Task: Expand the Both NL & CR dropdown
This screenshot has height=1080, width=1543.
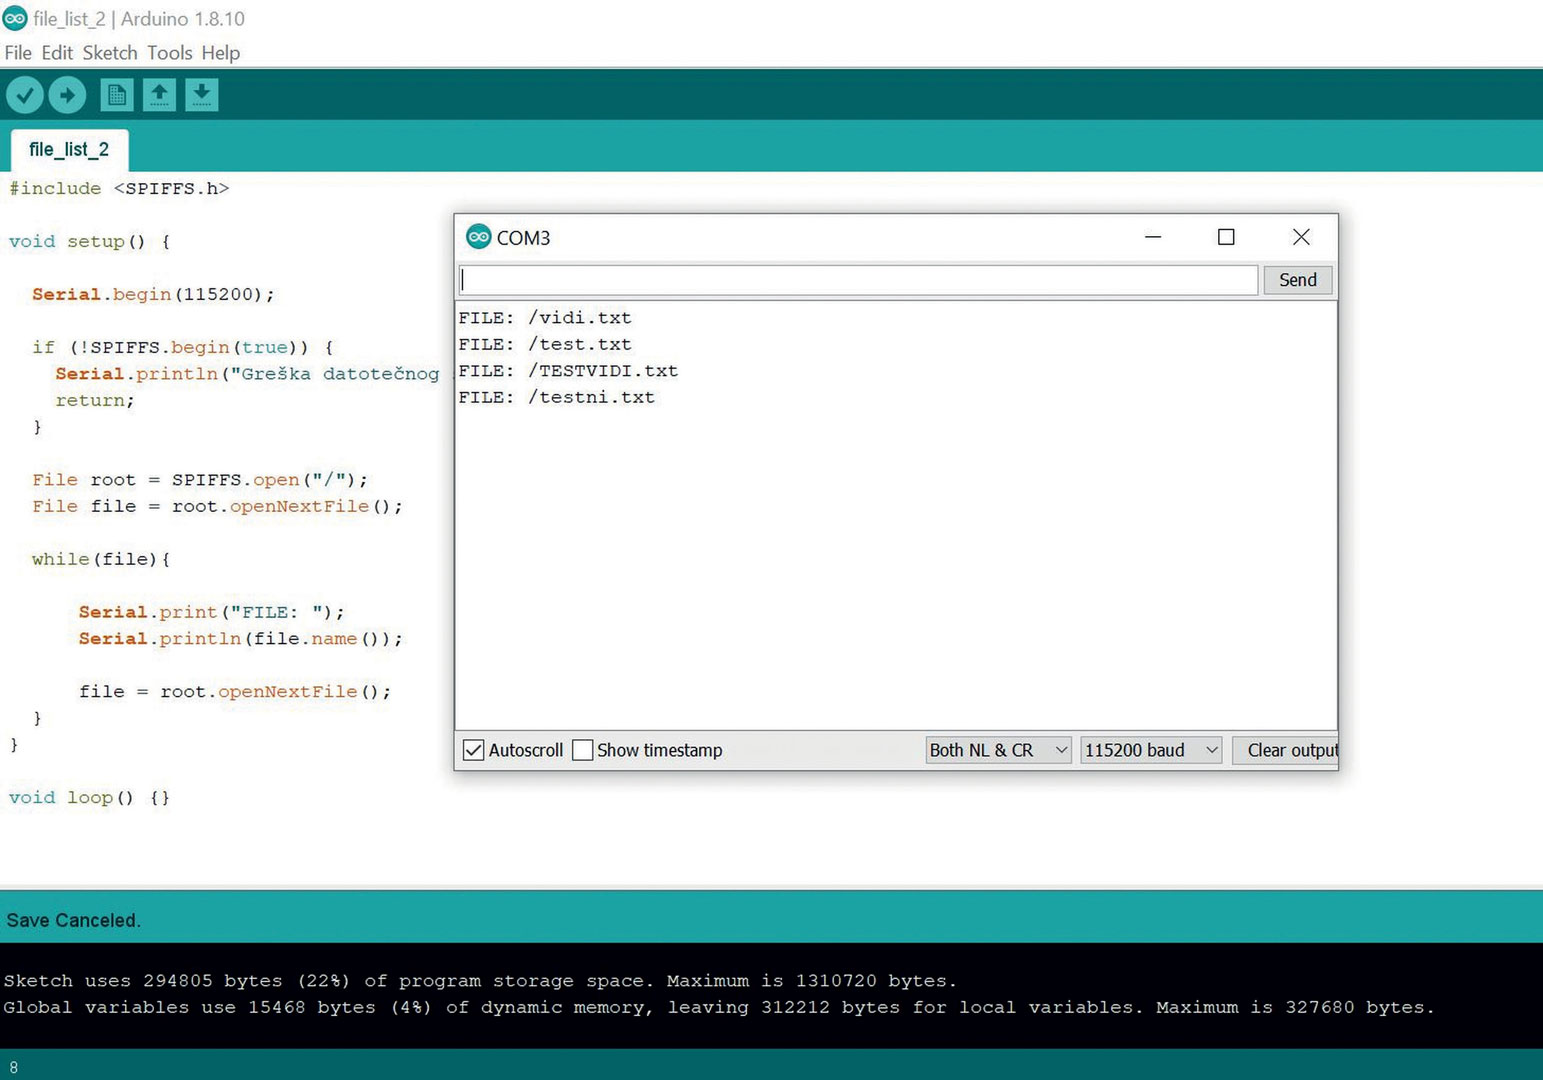Action: pos(998,750)
